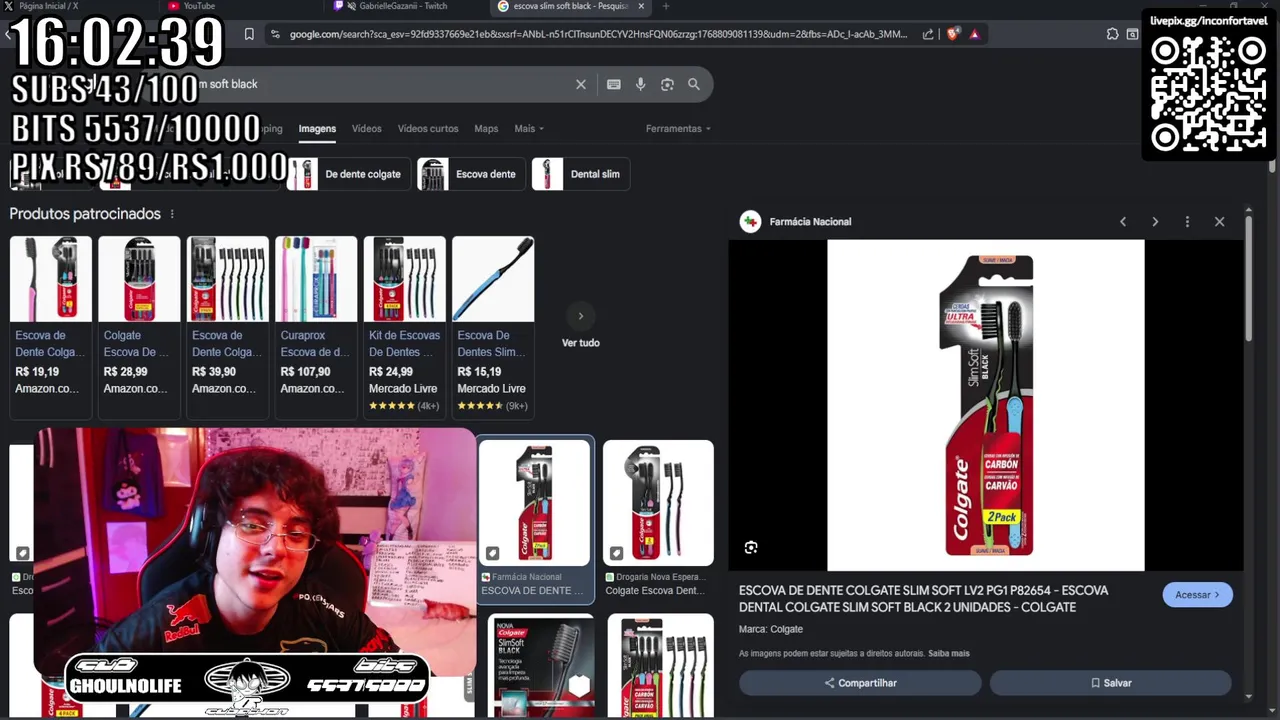This screenshot has height=720, width=1280.
Task: Click the large Colgate 2Pack preview image
Action: pos(986,405)
